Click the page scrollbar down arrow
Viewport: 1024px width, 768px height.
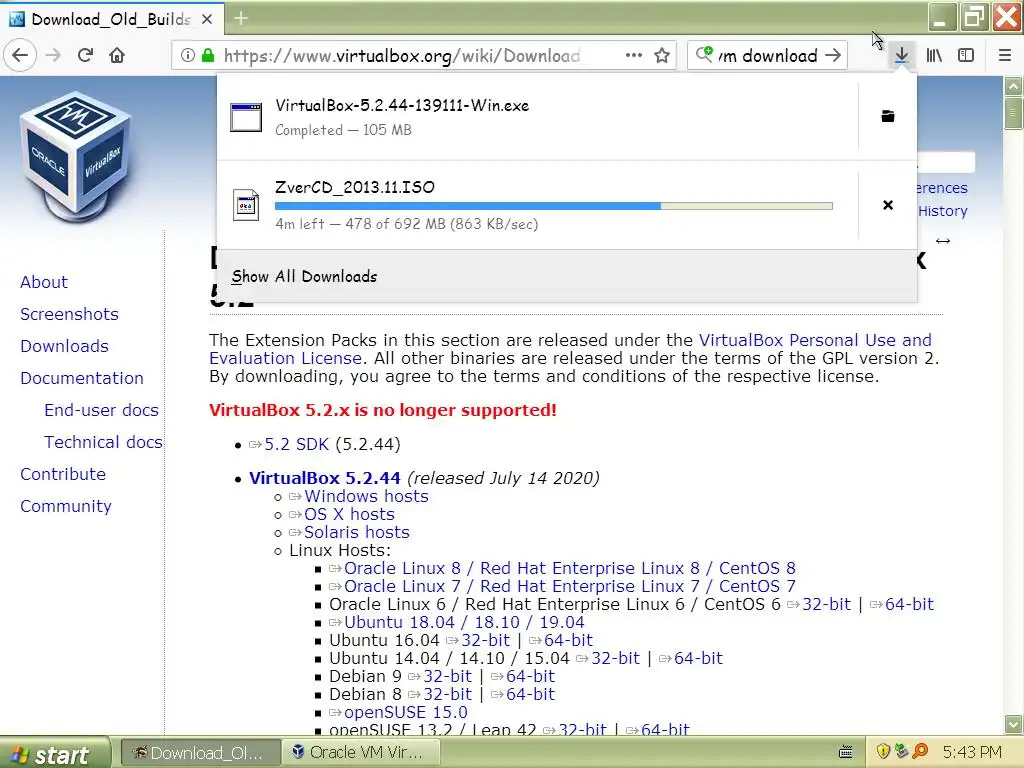pyautogui.click(x=1013, y=724)
